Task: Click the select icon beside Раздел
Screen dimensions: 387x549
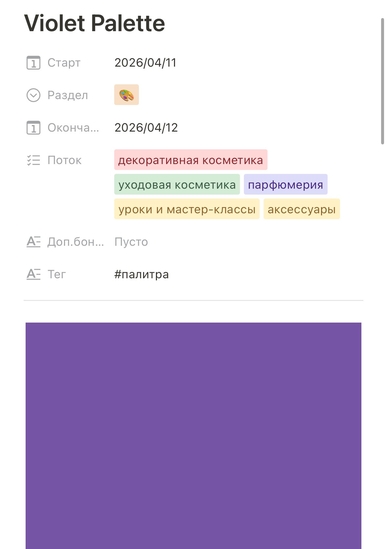Action: click(x=33, y=95)
